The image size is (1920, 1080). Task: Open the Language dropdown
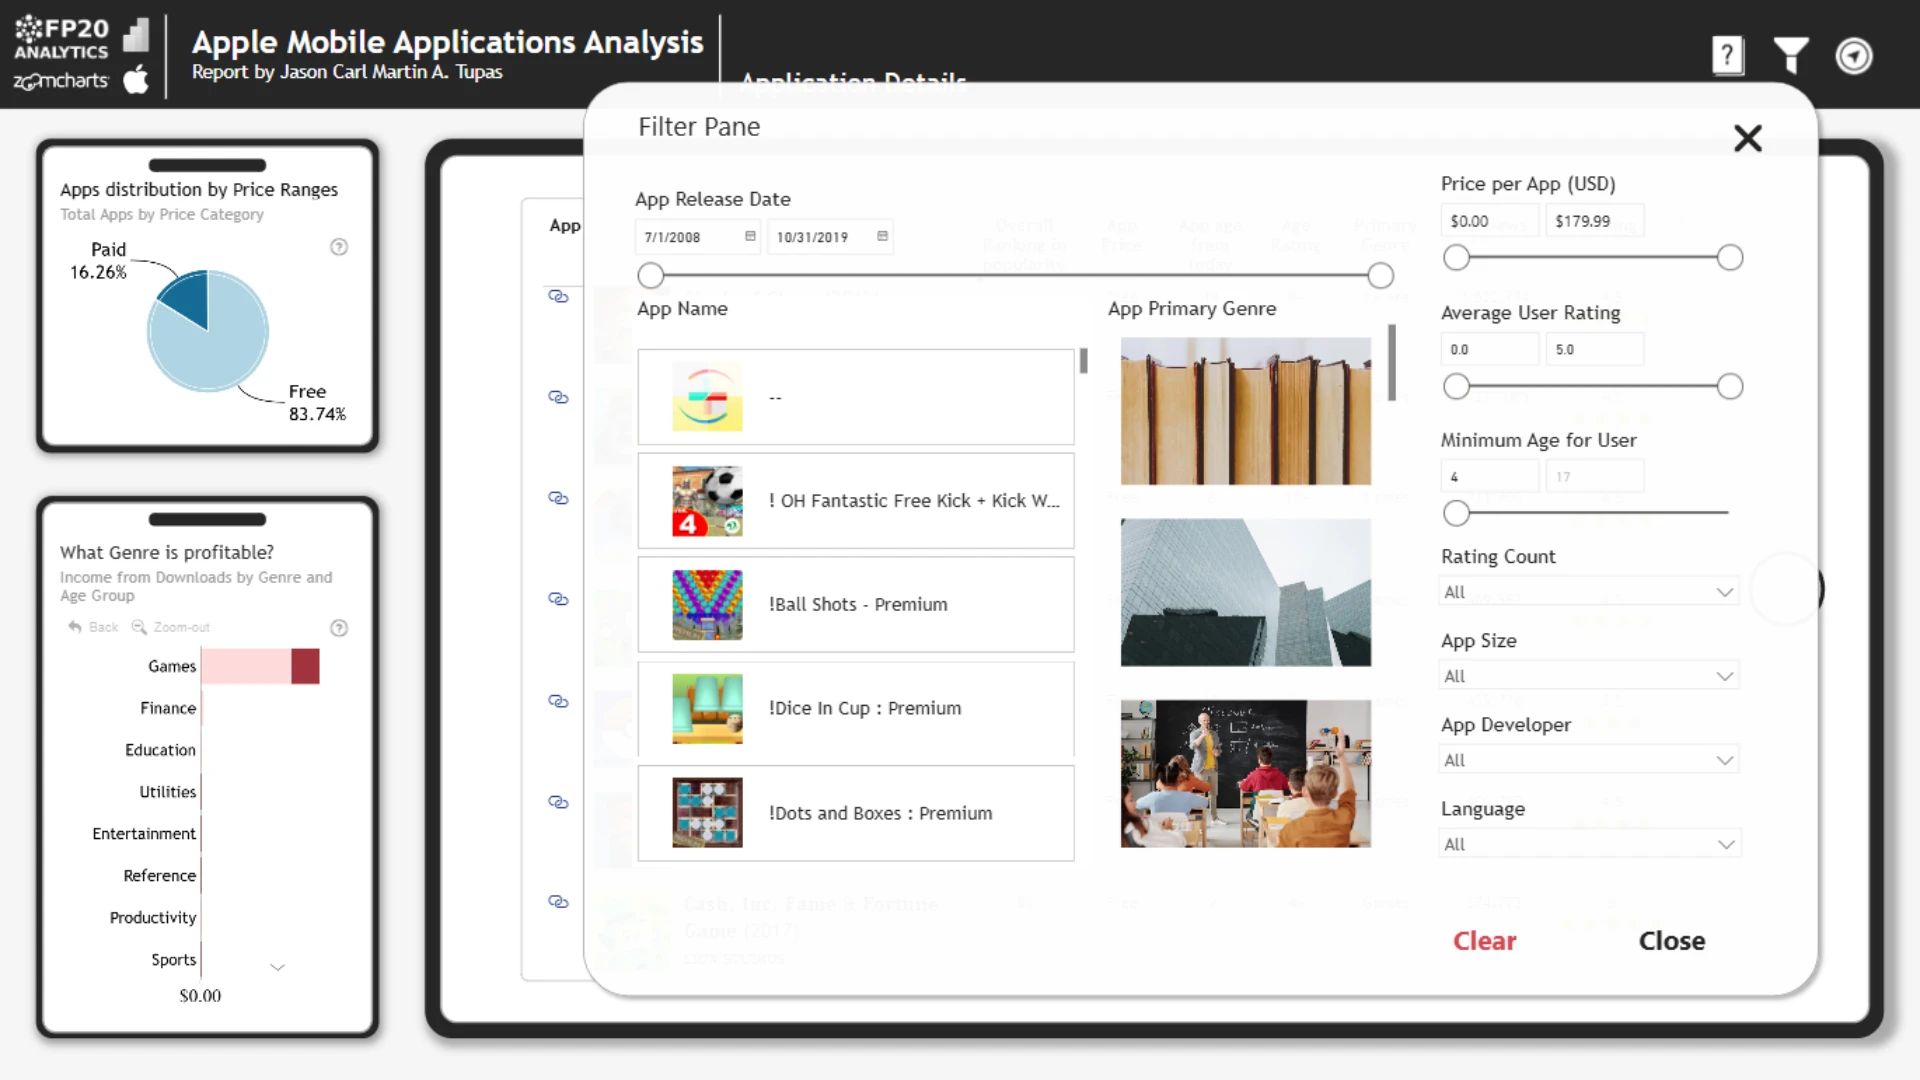tap(1724, 844)
